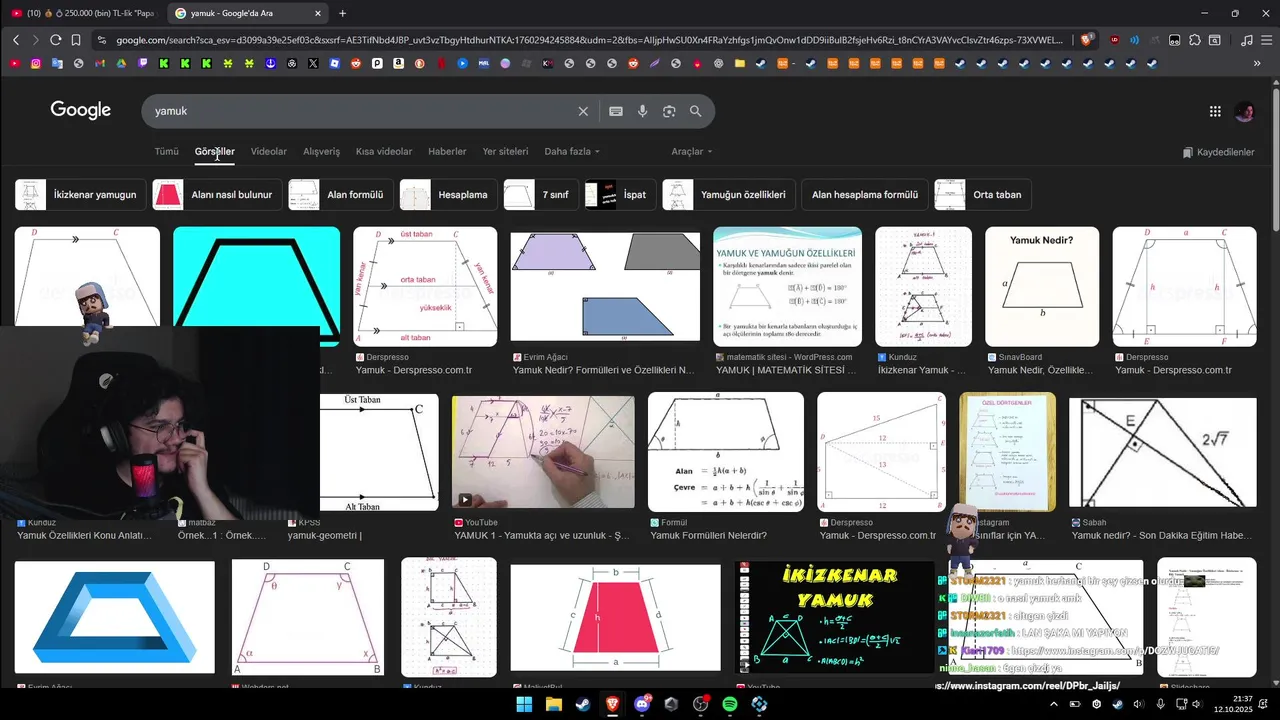Clear the search box with the X icon
The image size is (1280, 720).
click(x=583, y=111)
